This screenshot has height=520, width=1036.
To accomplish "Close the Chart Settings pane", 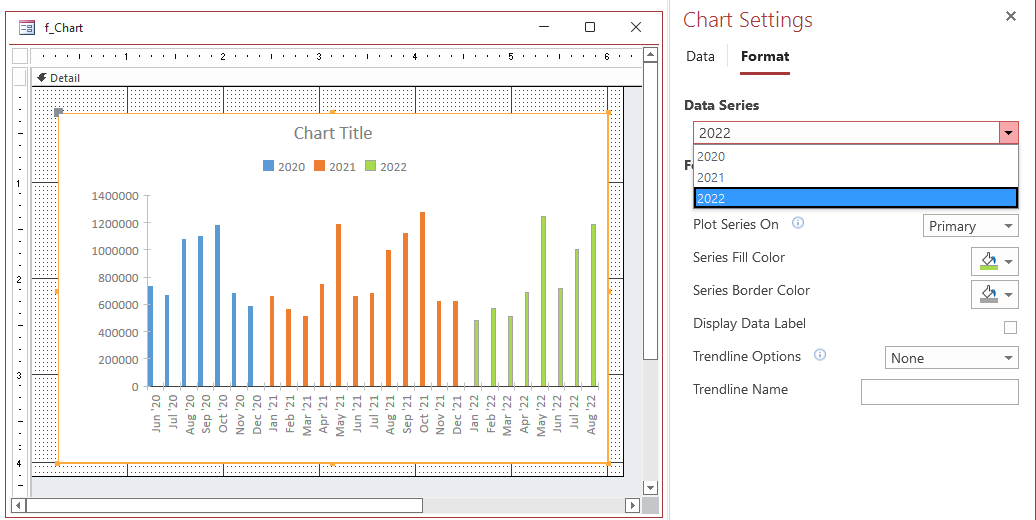I will (1010, 16).
